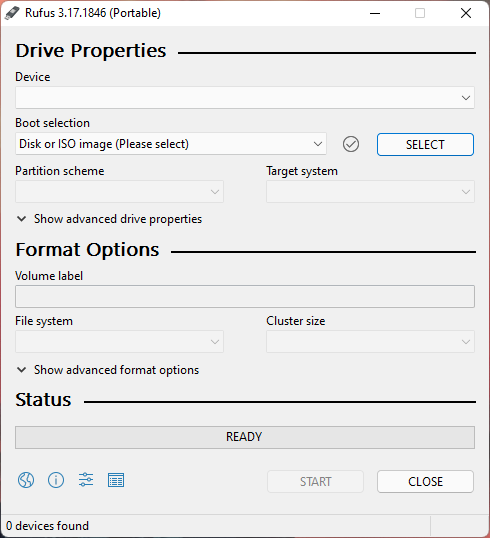Open the Device dropdown
490x538 pixels.
click(245, 98)
